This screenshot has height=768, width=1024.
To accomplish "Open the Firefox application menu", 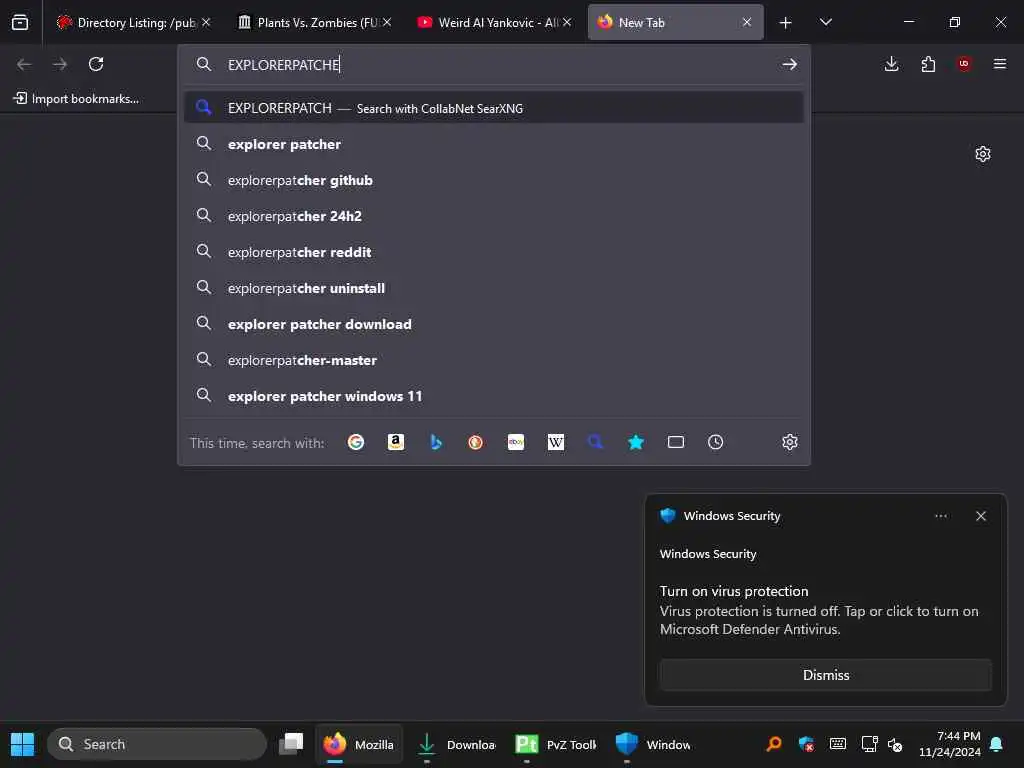I will click(1000, 64).
